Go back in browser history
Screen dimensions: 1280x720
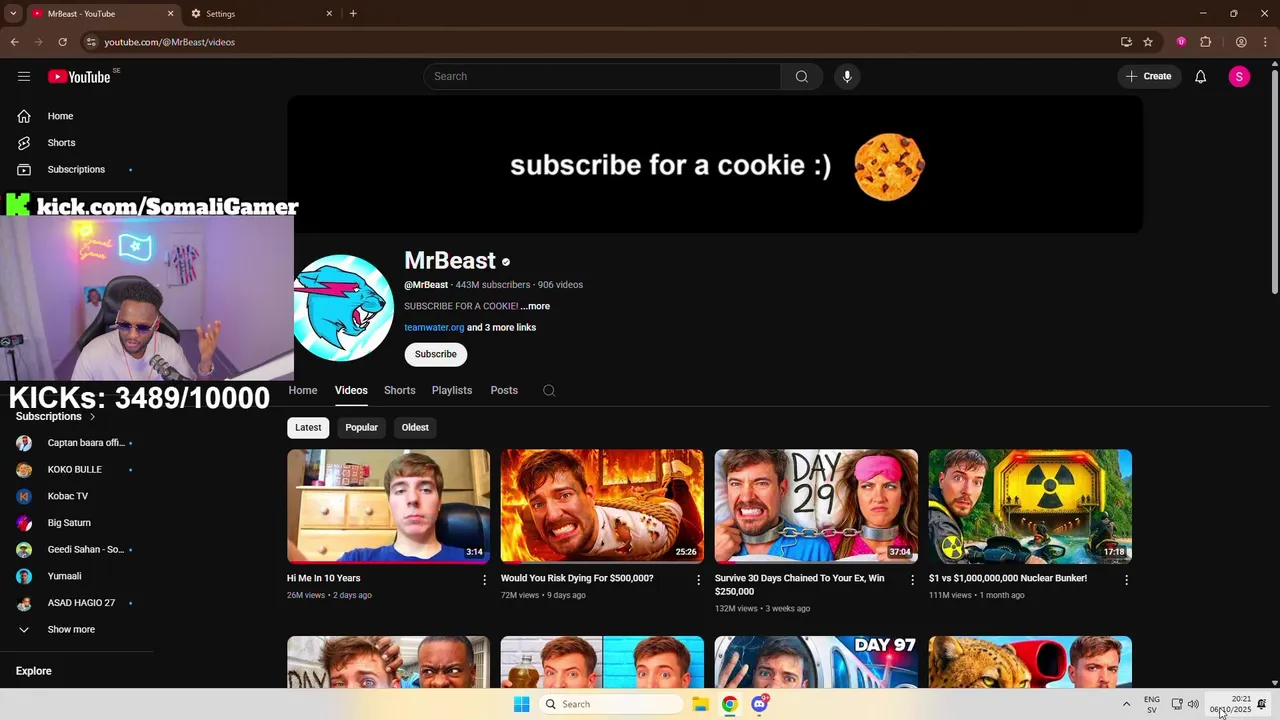coord(14,42)
